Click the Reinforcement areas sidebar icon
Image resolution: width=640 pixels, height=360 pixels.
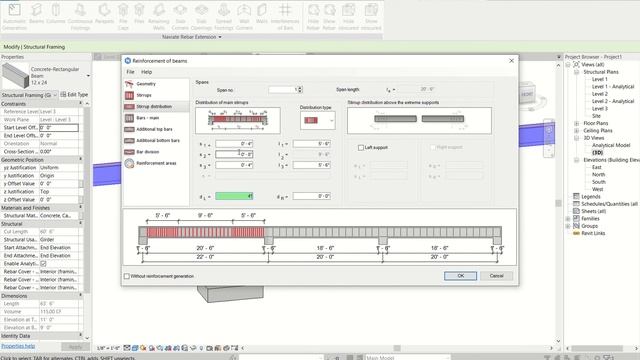(129, 163)
